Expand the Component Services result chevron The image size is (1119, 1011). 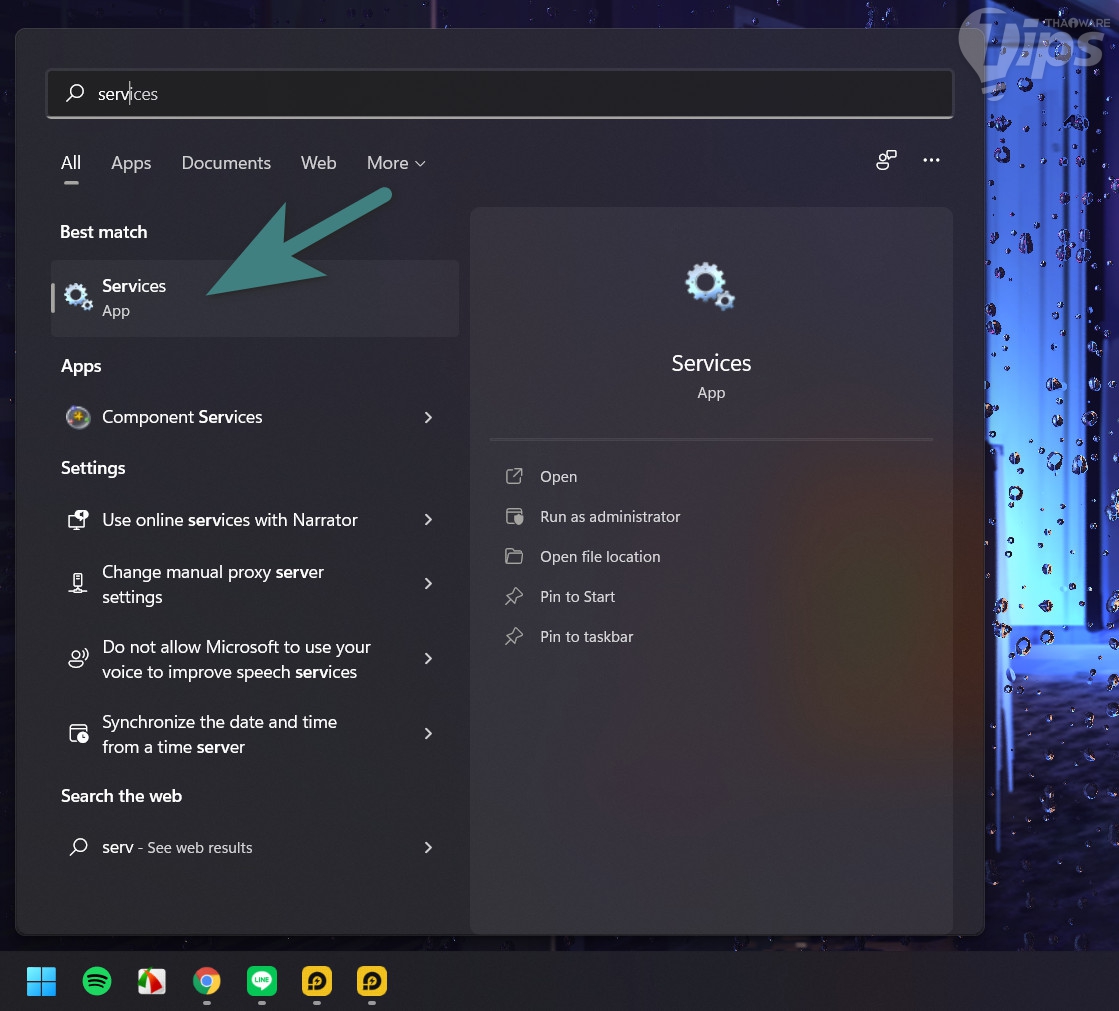[428, 417]
